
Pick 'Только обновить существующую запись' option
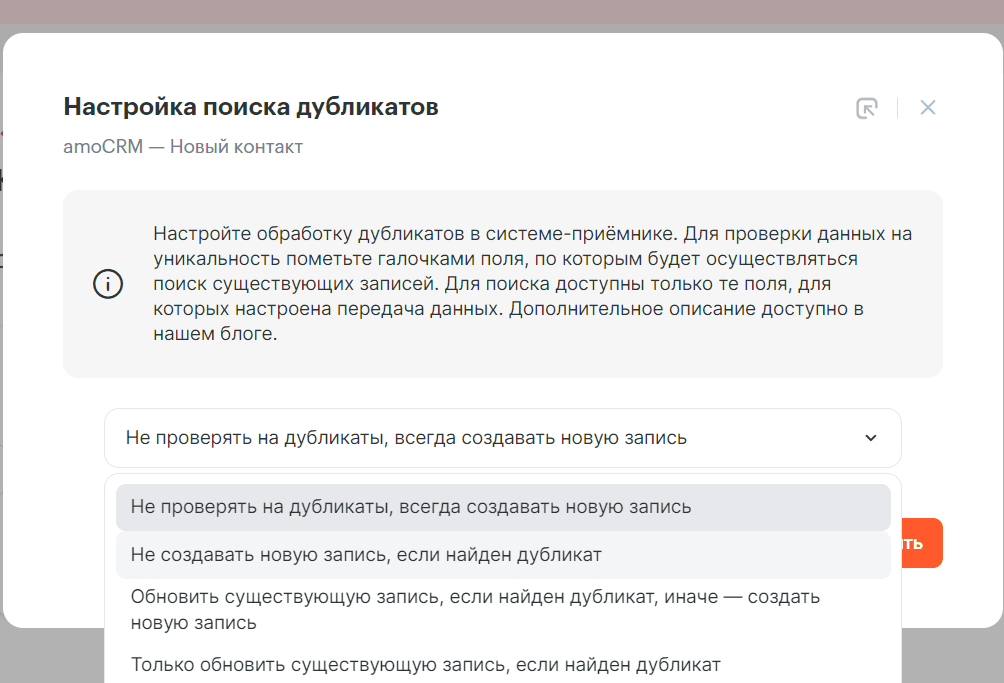click(x=425, y=664)
